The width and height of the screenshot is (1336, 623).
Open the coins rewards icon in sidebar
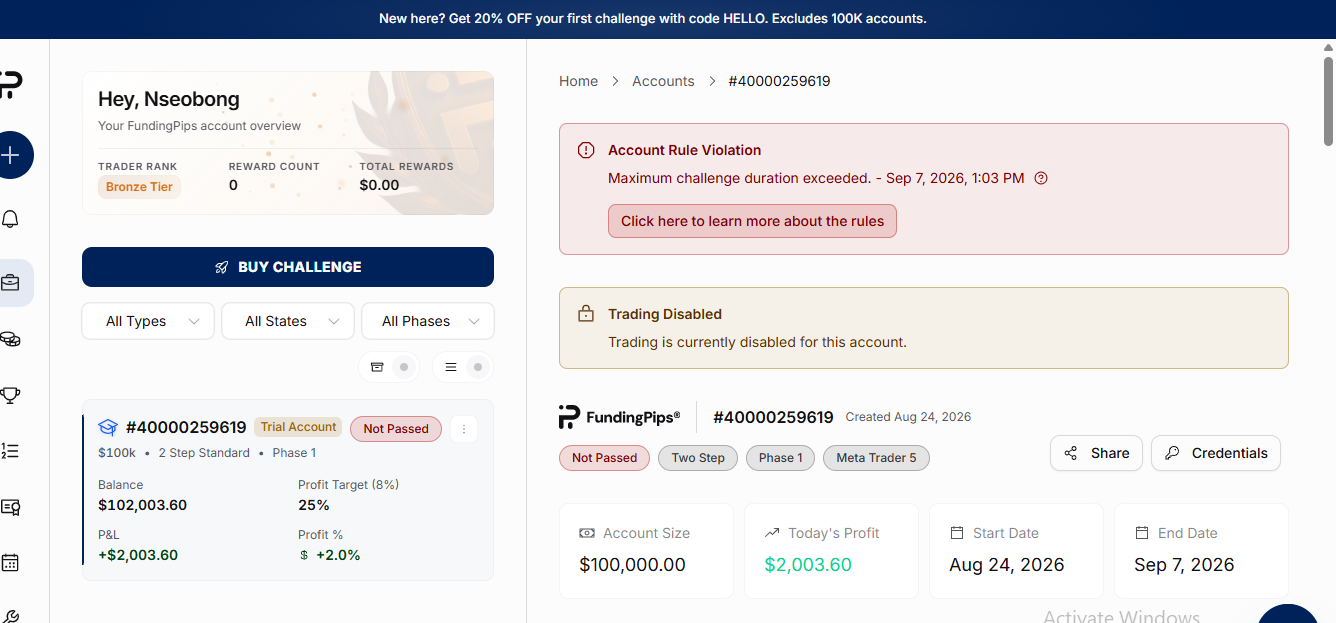tap(11, 339)
